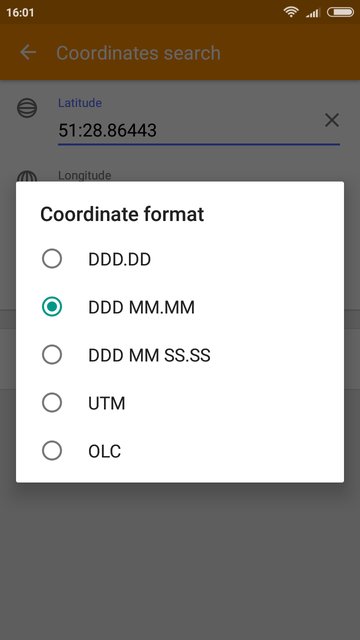360x640 pixels.
Task: Tap the 16:01 clock in status bar
Action: pos(20,13)
